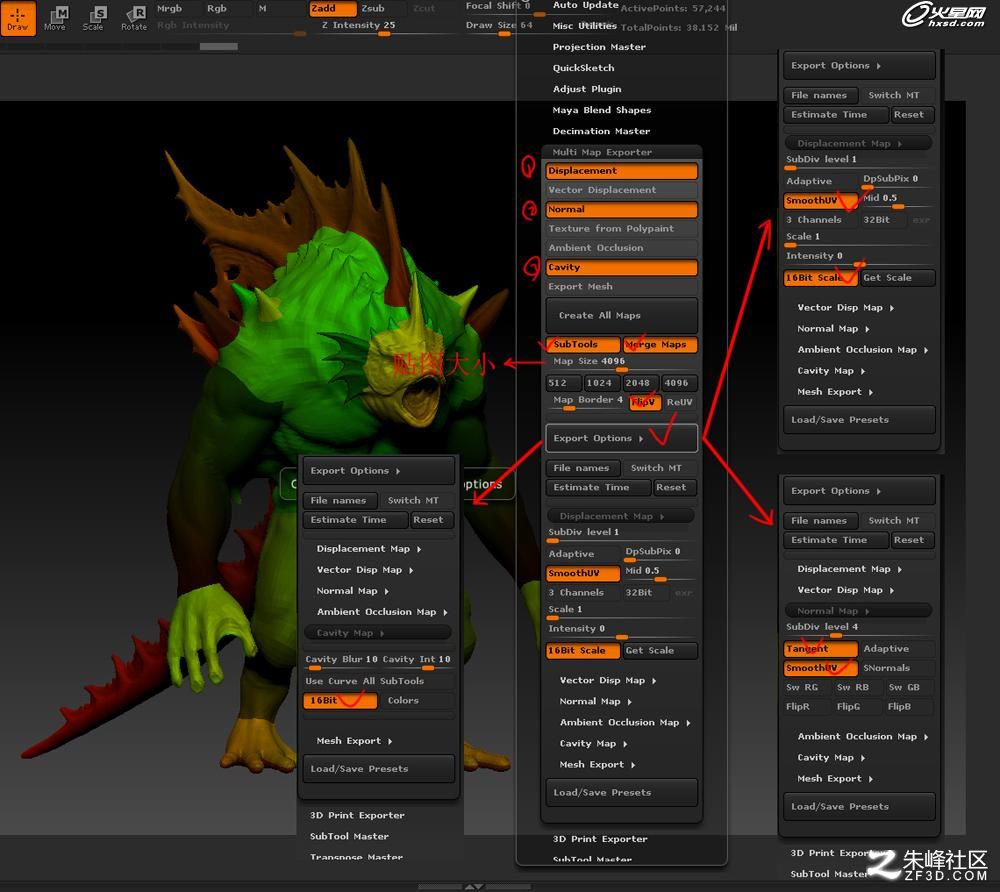This screenshot has width=1000, height=892.
Task: Toggle the FlipV button
Action: click(x=645, y=402)
